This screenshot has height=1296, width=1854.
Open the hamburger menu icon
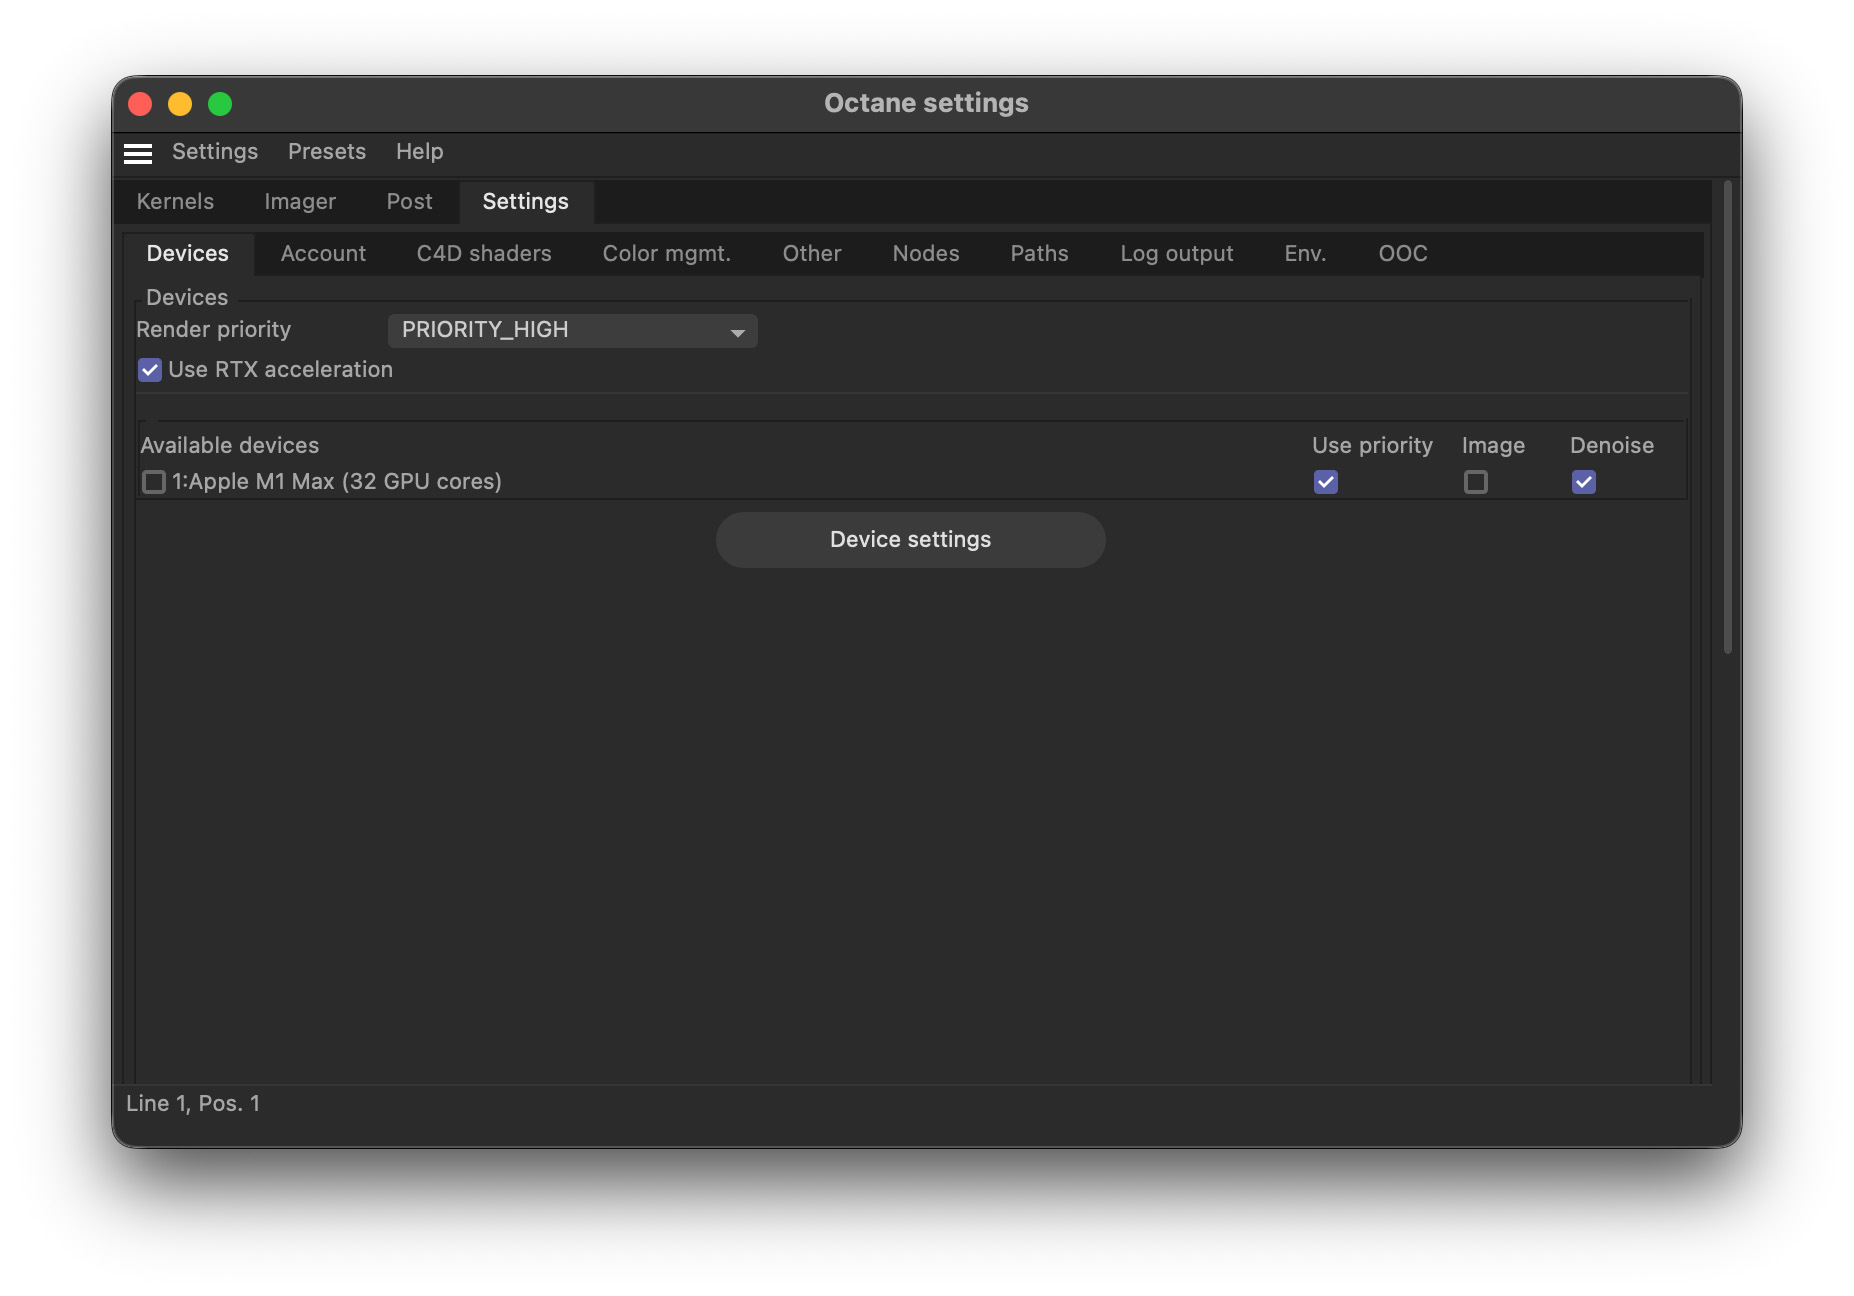[x=138, y=153]
